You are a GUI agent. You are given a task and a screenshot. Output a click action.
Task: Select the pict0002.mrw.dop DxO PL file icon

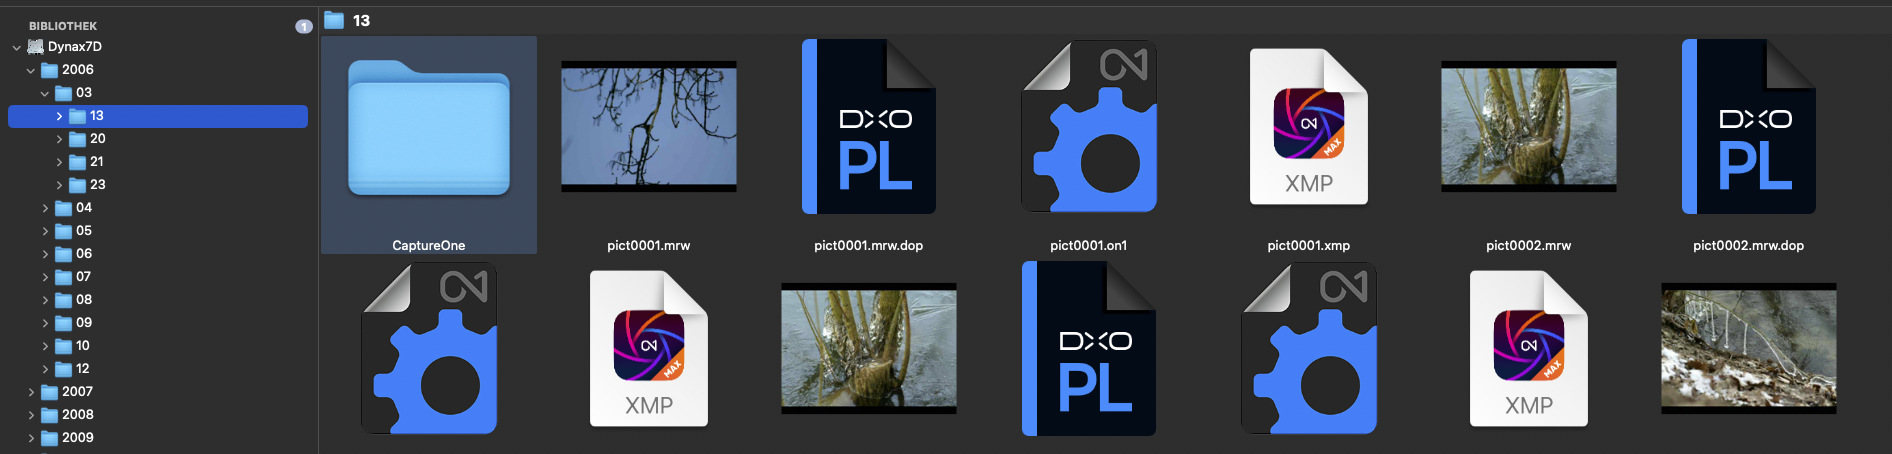pyautogui.click(x=1749, y=127)
